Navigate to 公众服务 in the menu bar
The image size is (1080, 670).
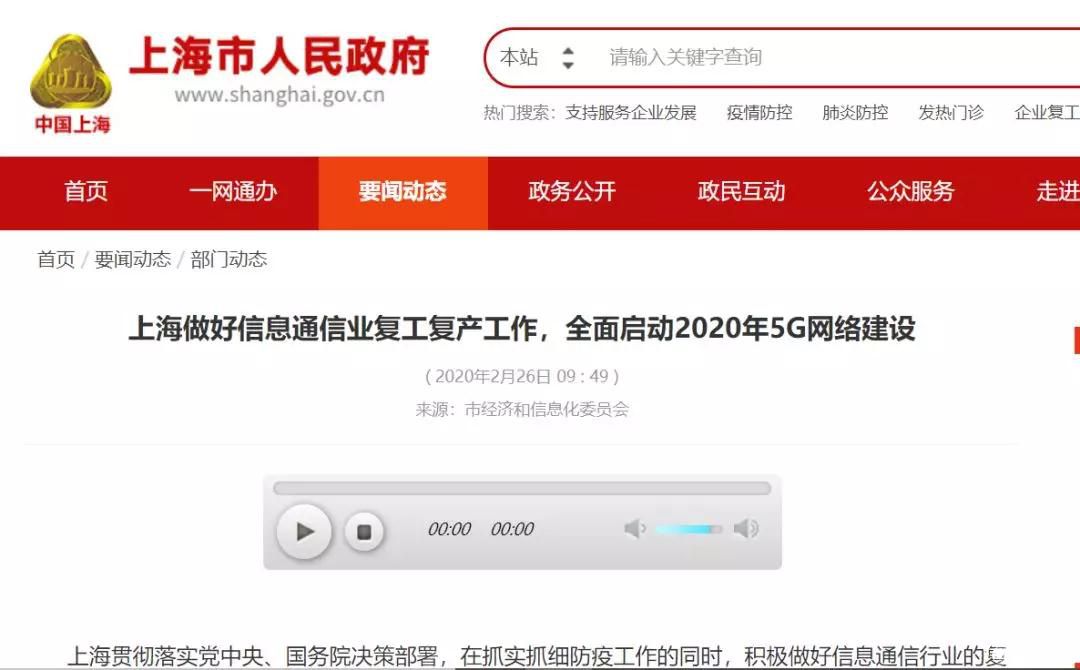click(x=910, y=192)
